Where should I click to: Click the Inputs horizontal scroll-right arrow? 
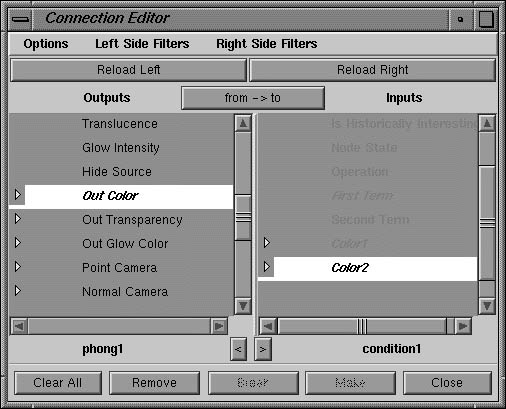click(x=463, y=326)
